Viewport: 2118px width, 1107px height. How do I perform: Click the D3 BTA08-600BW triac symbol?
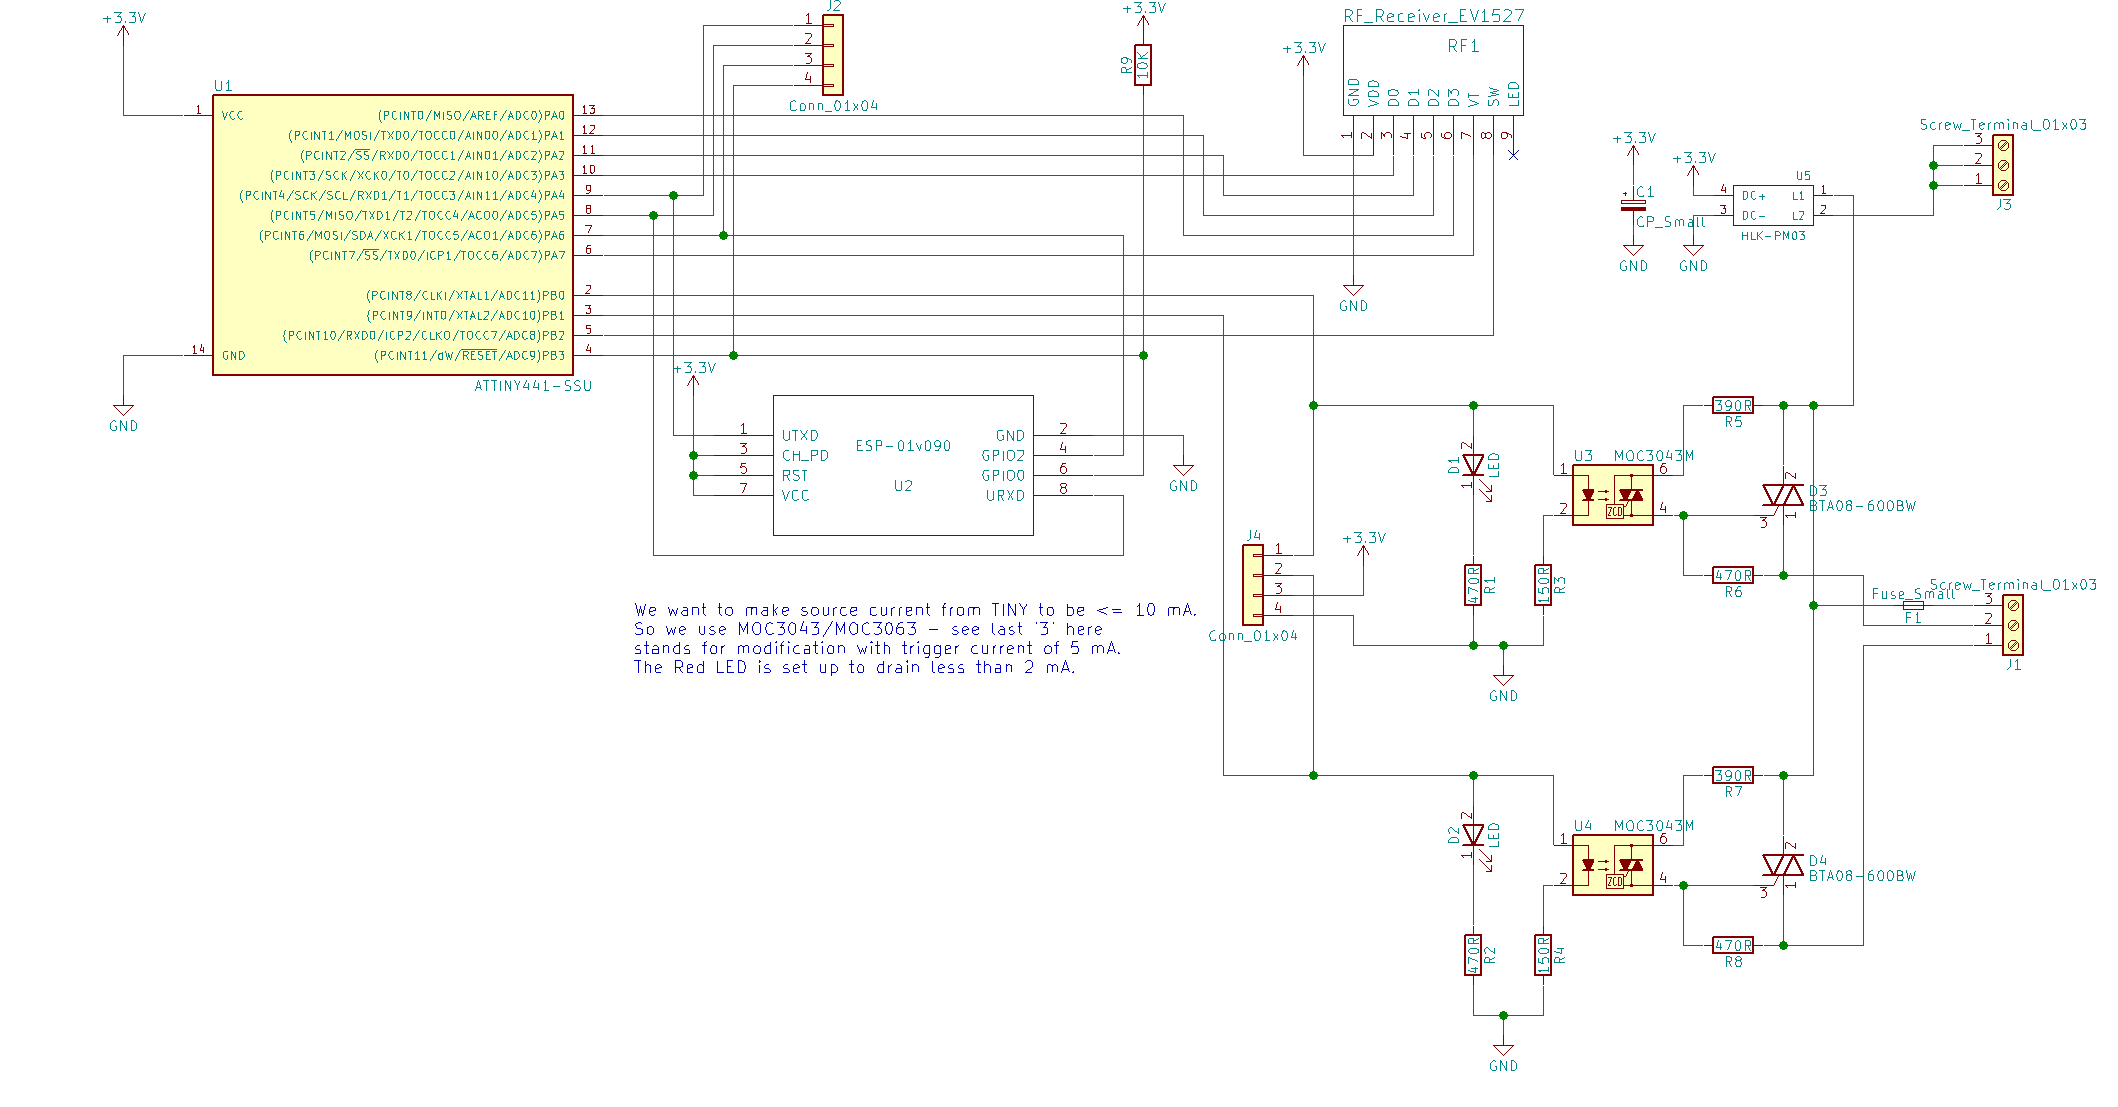[x=1782, y=495]
